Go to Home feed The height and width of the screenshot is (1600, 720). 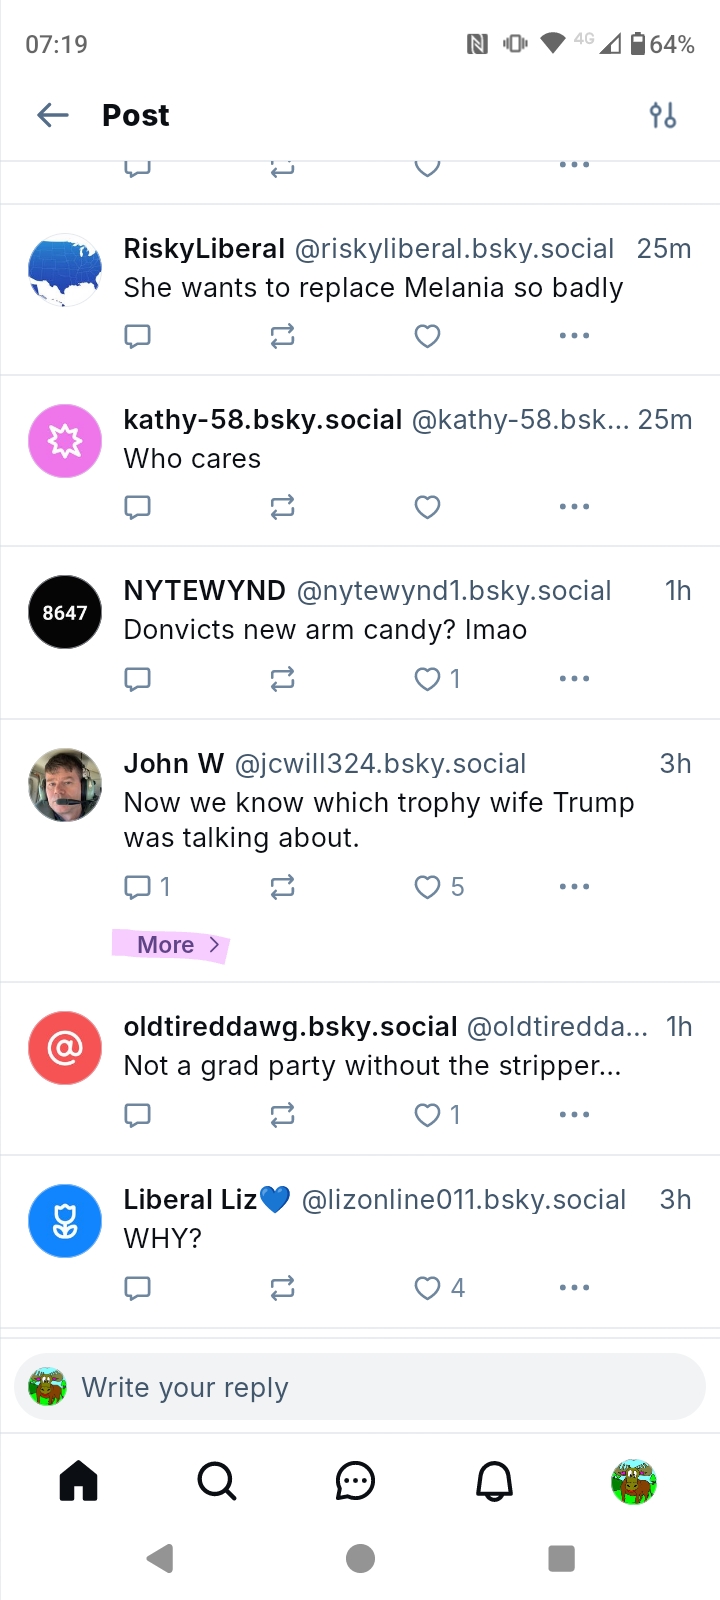pos(78,1481)
